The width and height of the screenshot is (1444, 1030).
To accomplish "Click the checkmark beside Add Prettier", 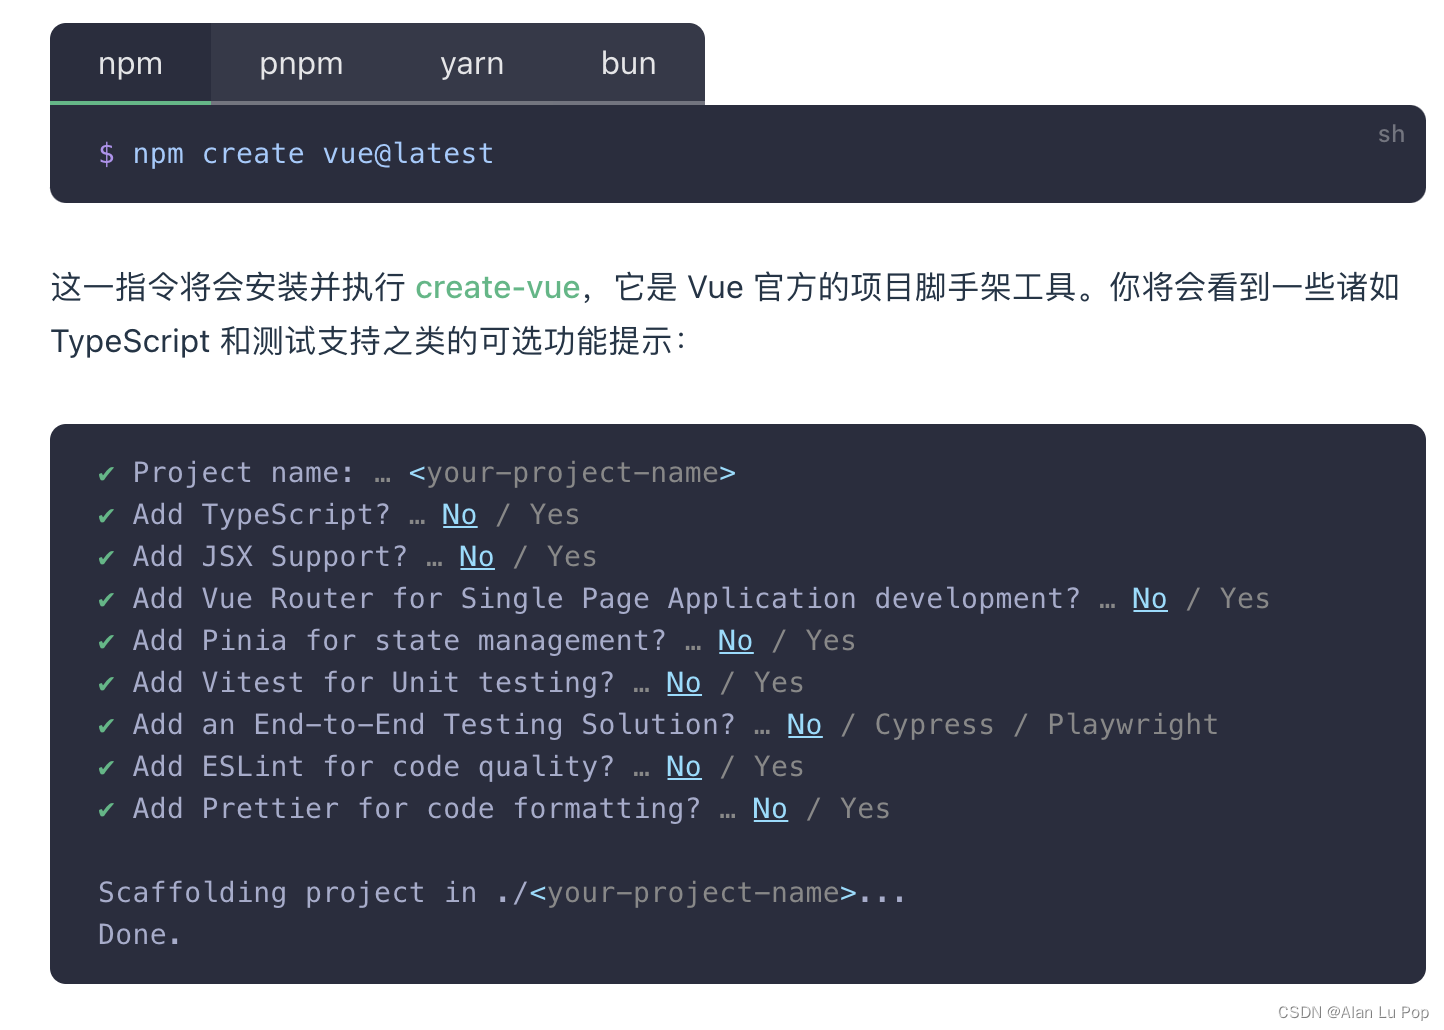I will point(106,808).
